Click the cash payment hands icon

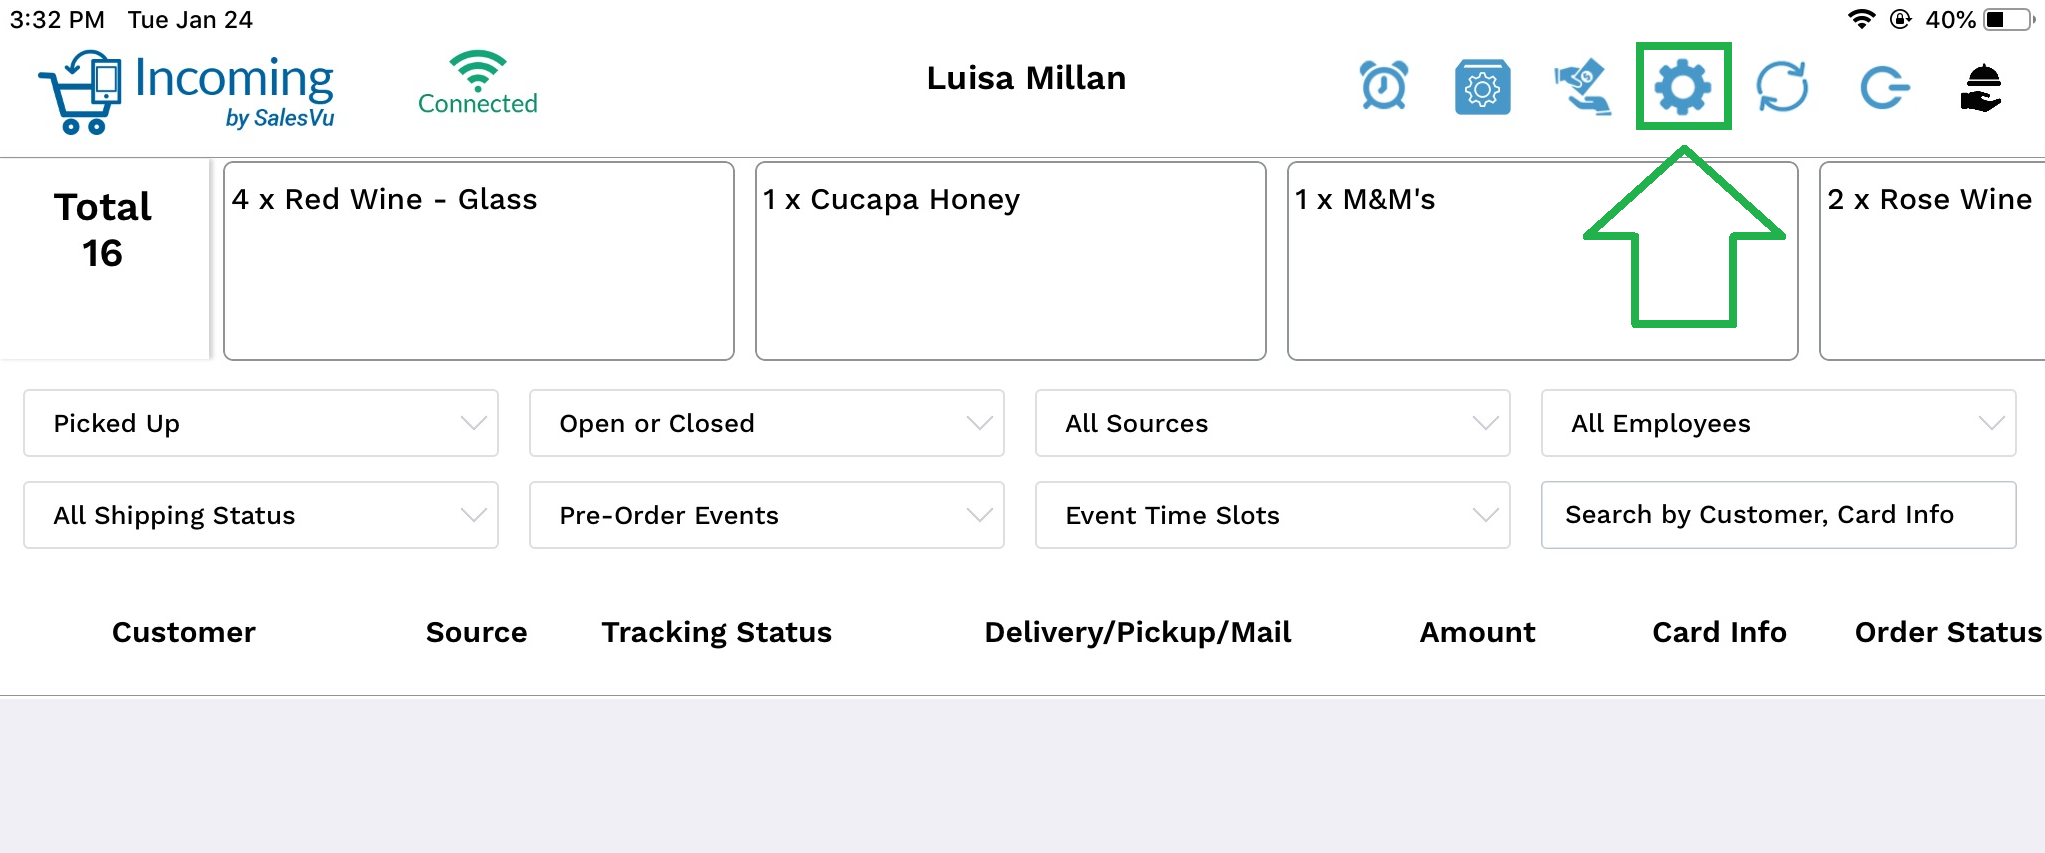1582,87
